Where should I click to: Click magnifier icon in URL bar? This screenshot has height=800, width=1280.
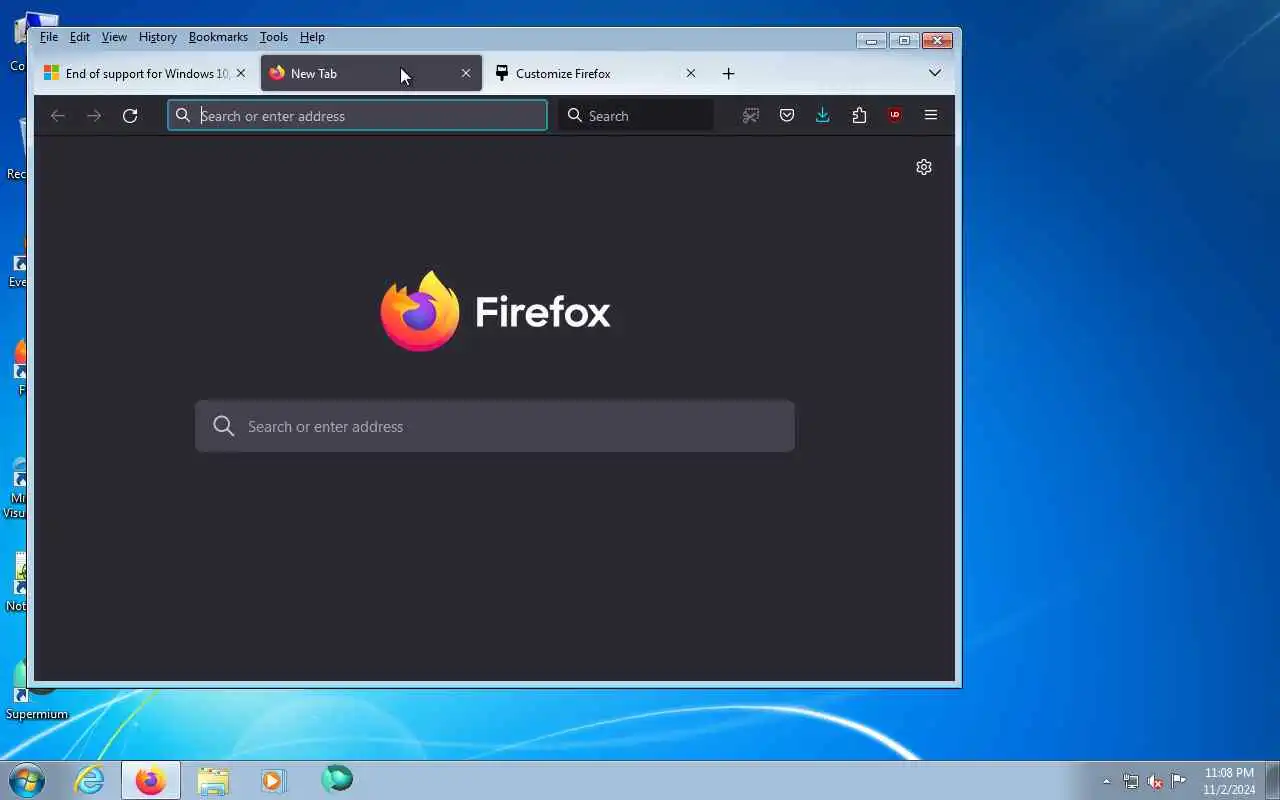[183, 116]
